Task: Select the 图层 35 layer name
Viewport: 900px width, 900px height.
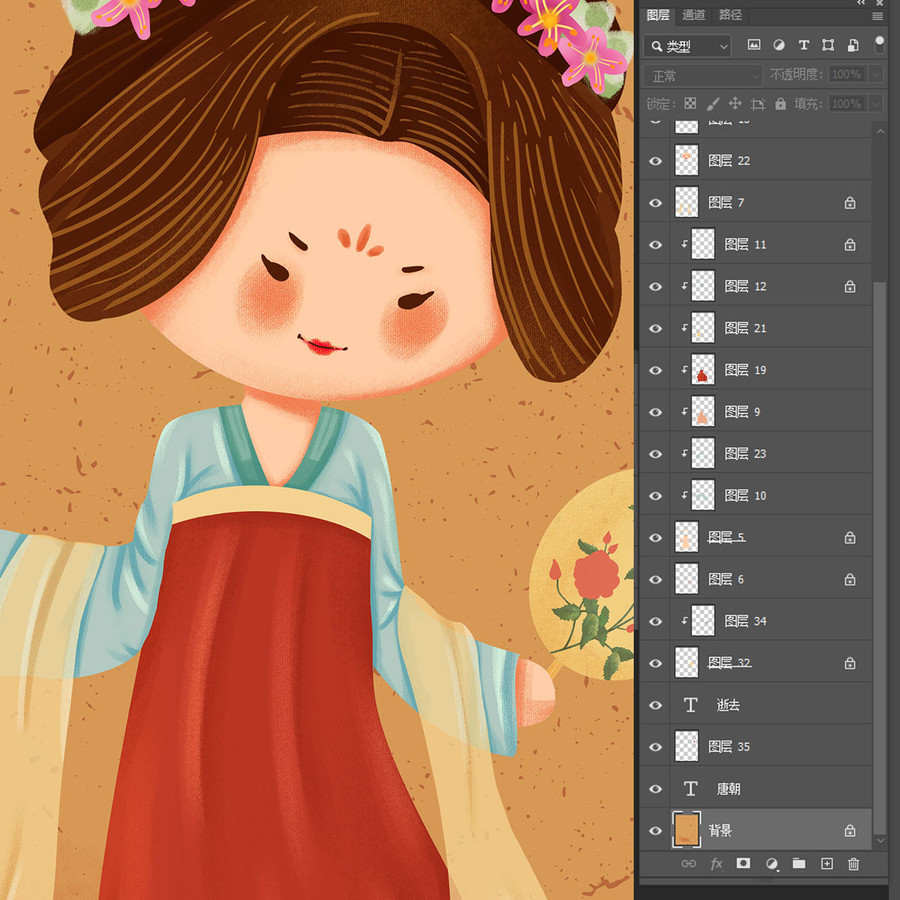Action: coord(729,747)
